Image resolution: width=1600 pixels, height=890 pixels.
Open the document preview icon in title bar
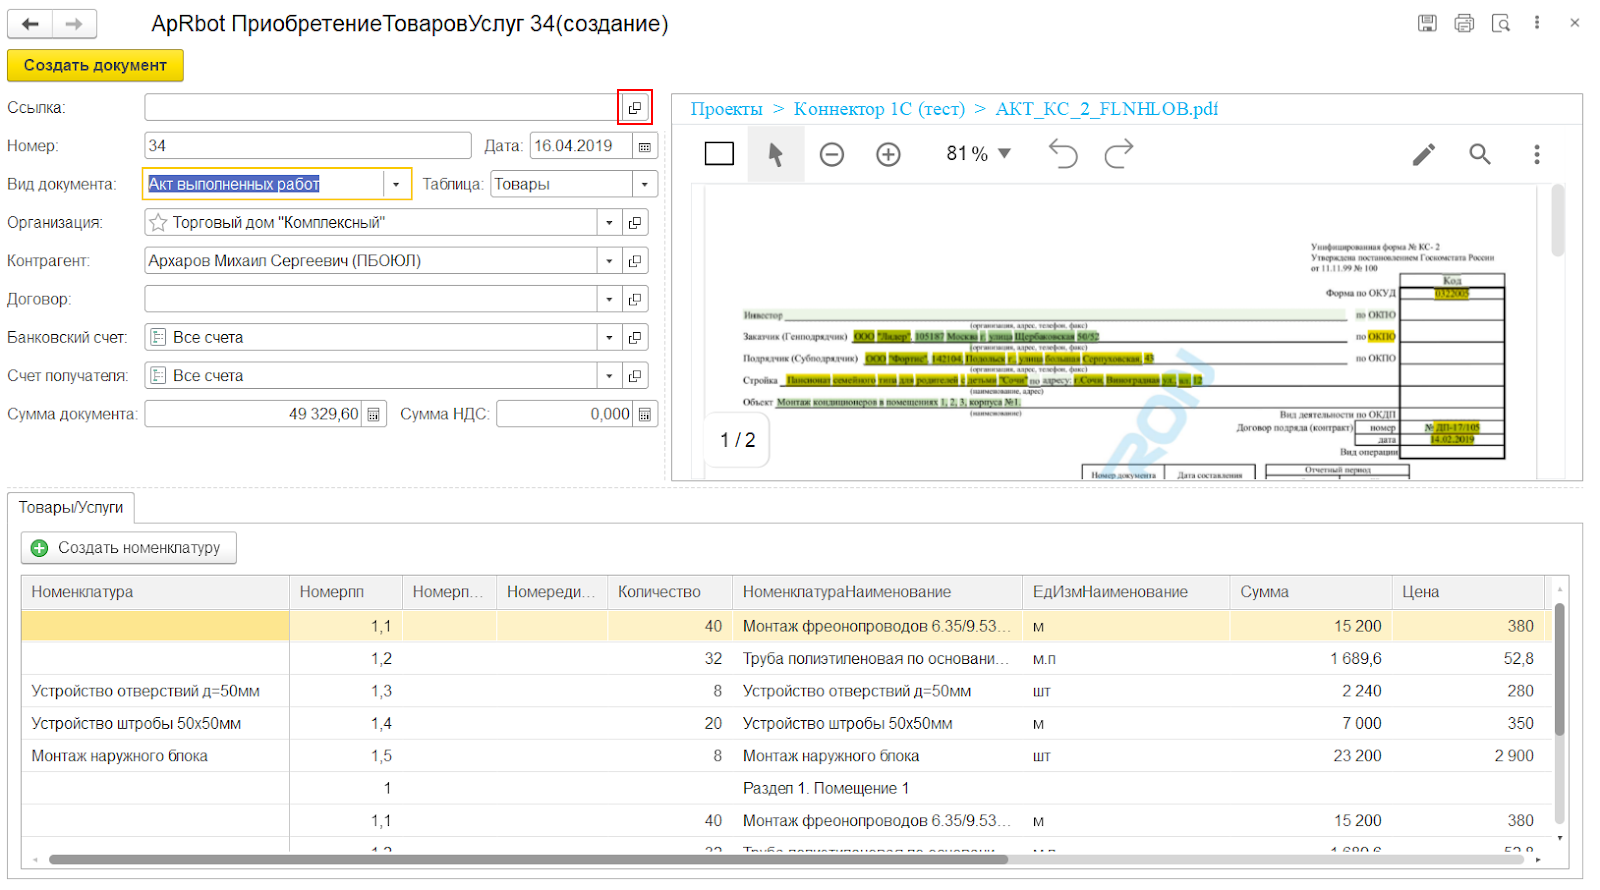(1500, 23)
